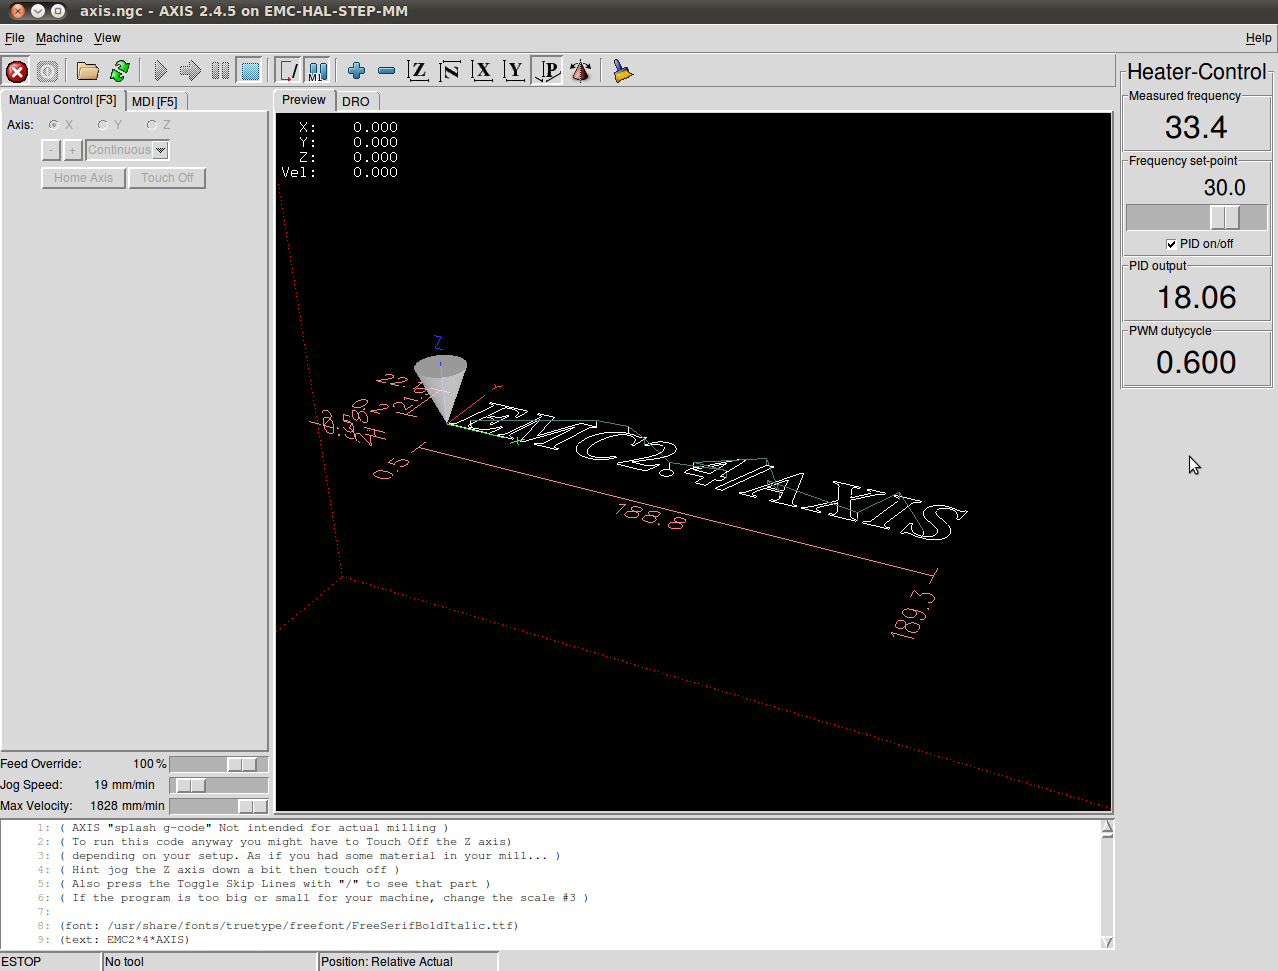Toggle the machine power icon
The height and width of the screenshot is (971, 1278).
click(47, 71)
